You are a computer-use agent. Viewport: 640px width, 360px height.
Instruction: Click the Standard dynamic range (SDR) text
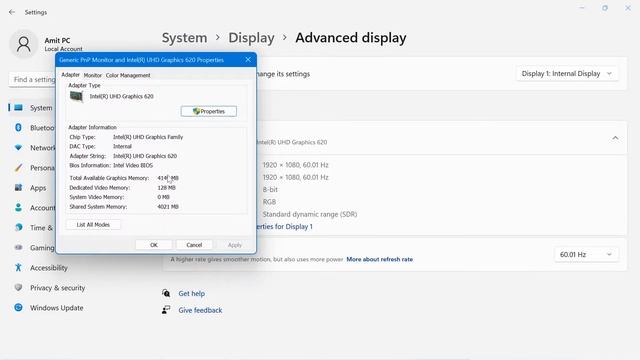click(x=310, y=214)
